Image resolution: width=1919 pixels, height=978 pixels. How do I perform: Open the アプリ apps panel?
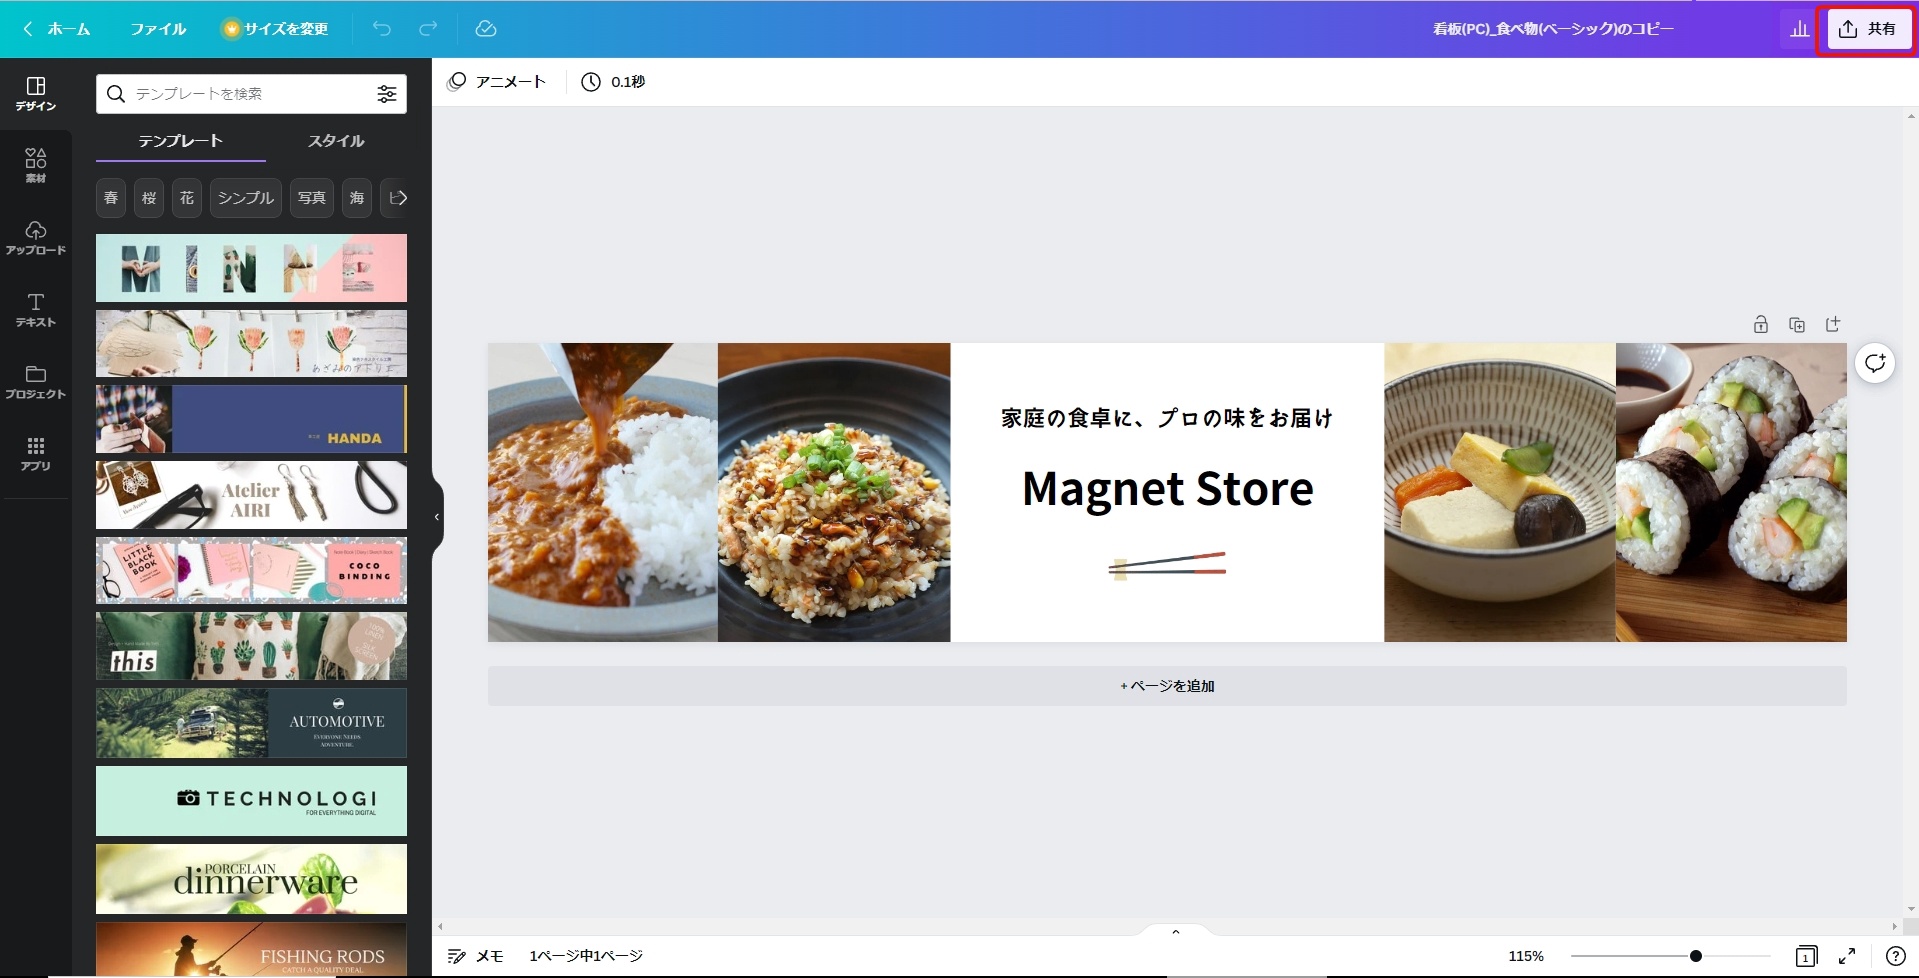[x=35, y=453]
